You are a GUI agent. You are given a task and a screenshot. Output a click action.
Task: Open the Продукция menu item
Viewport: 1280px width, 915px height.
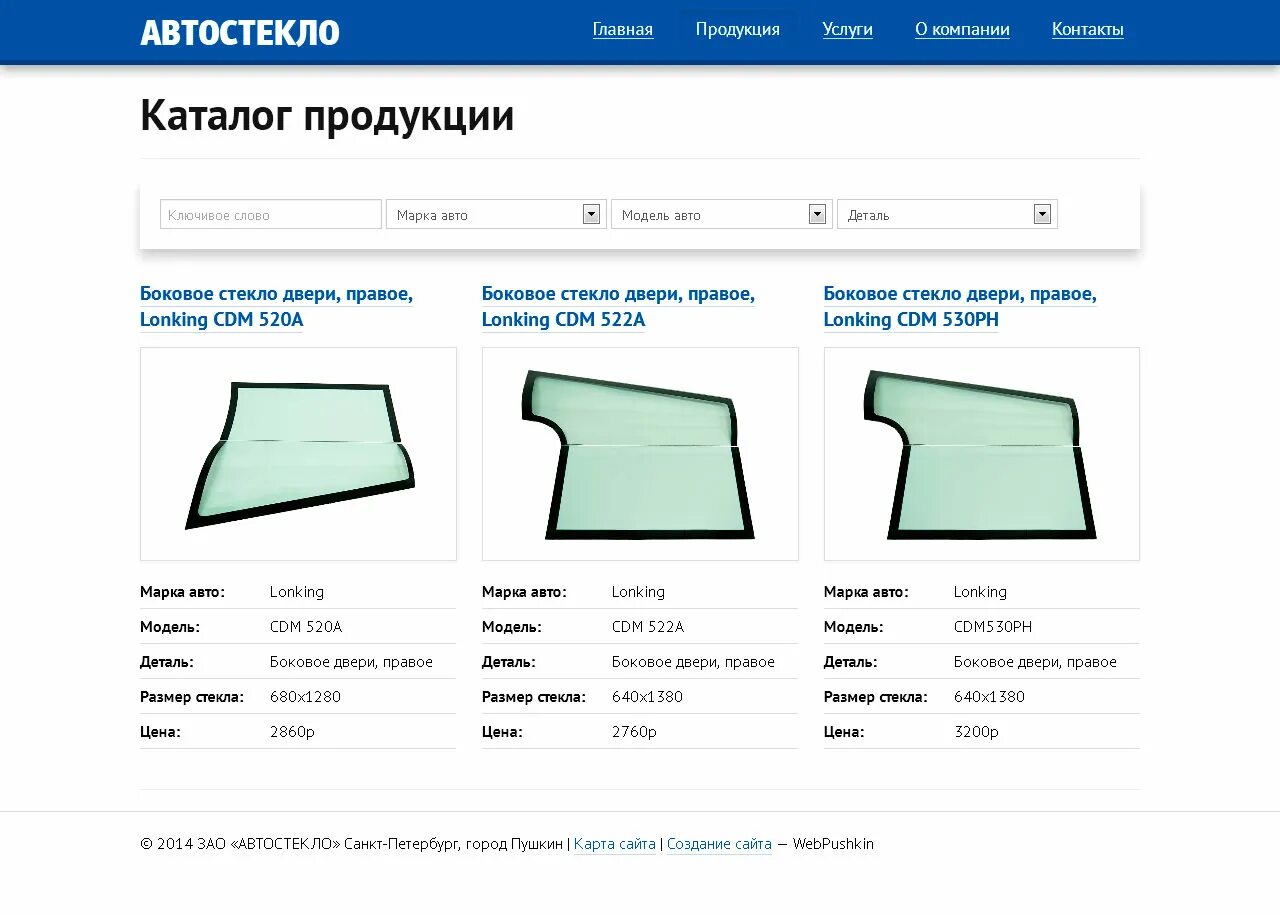(x=738, y=29)
